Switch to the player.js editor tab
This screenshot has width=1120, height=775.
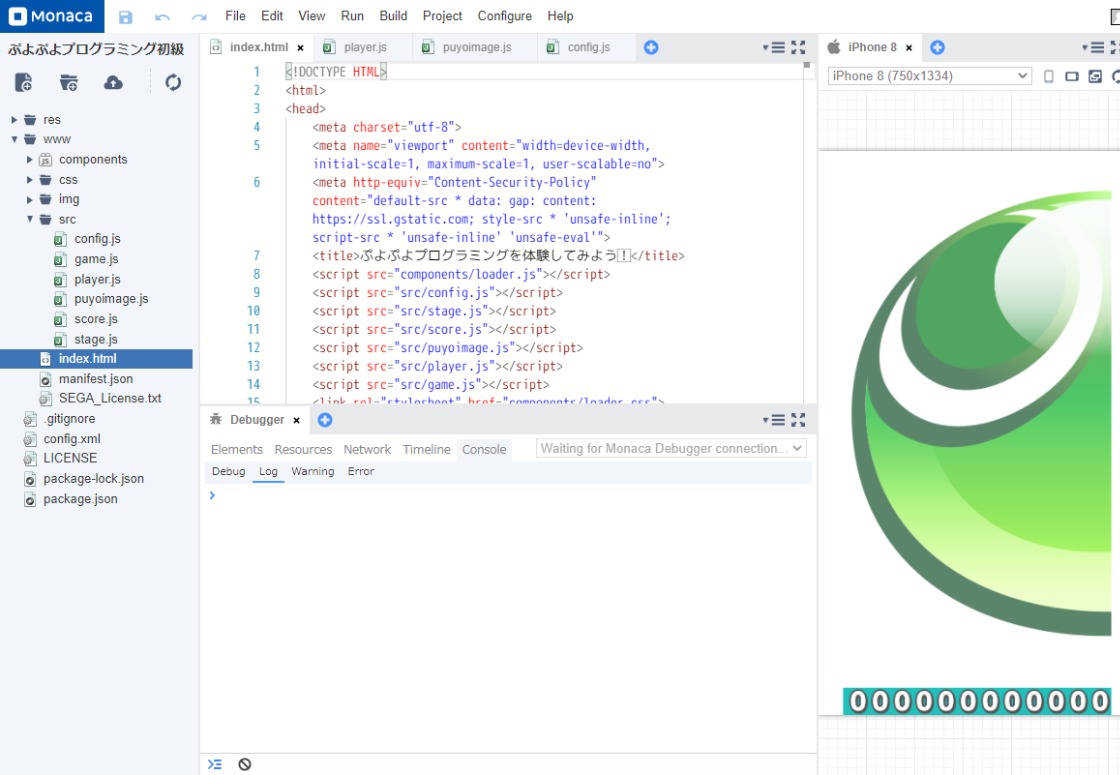click(x=364, y=47)
